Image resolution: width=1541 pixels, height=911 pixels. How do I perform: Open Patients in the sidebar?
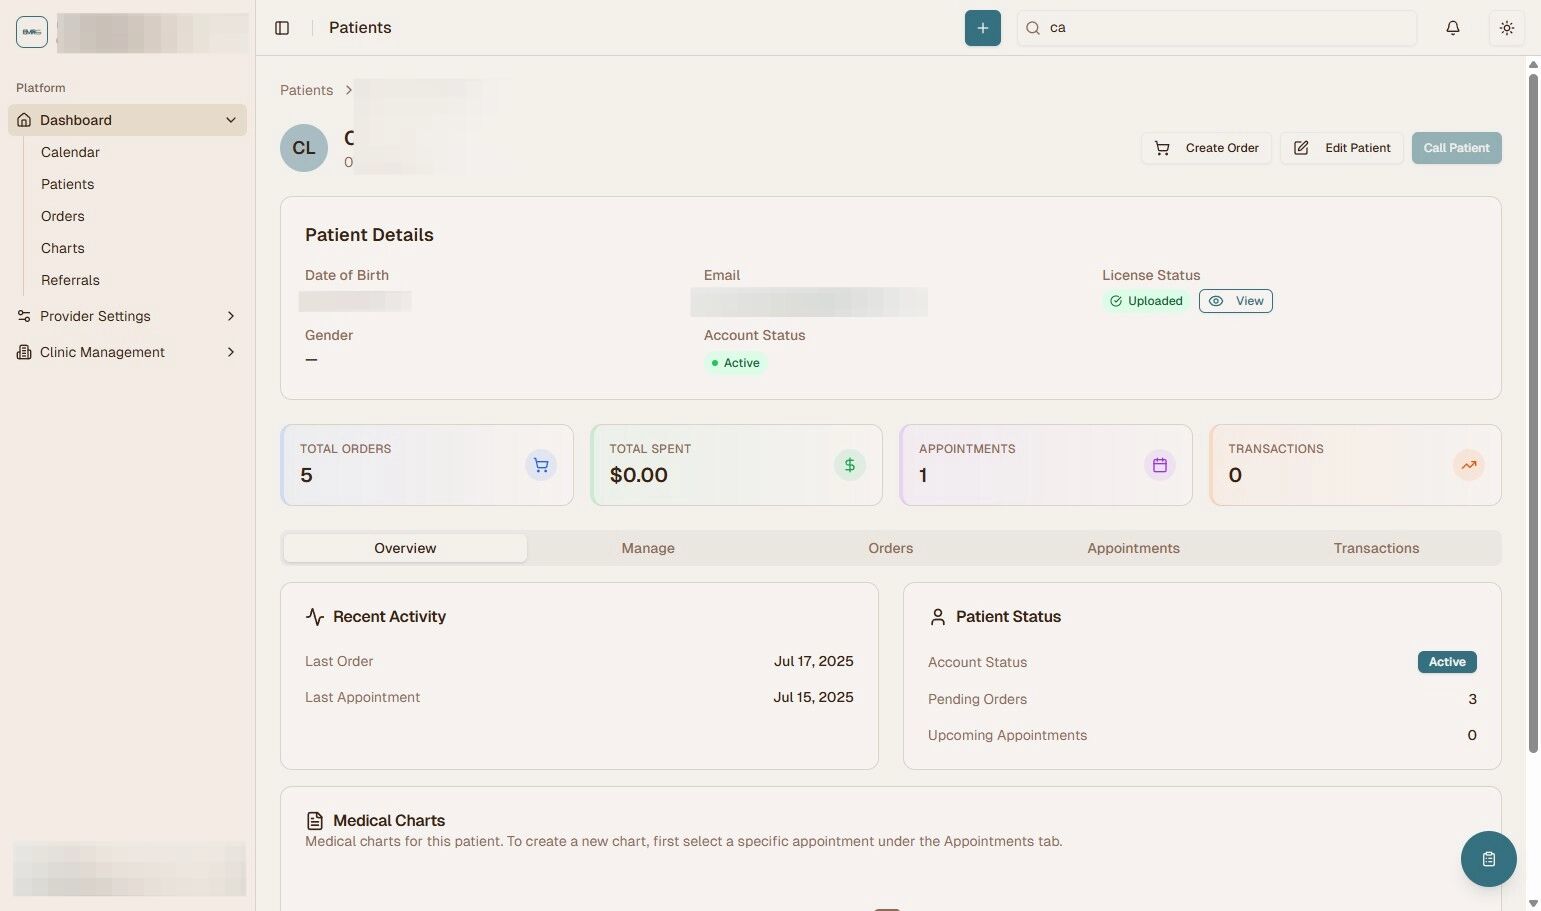[x=67, y=184]
